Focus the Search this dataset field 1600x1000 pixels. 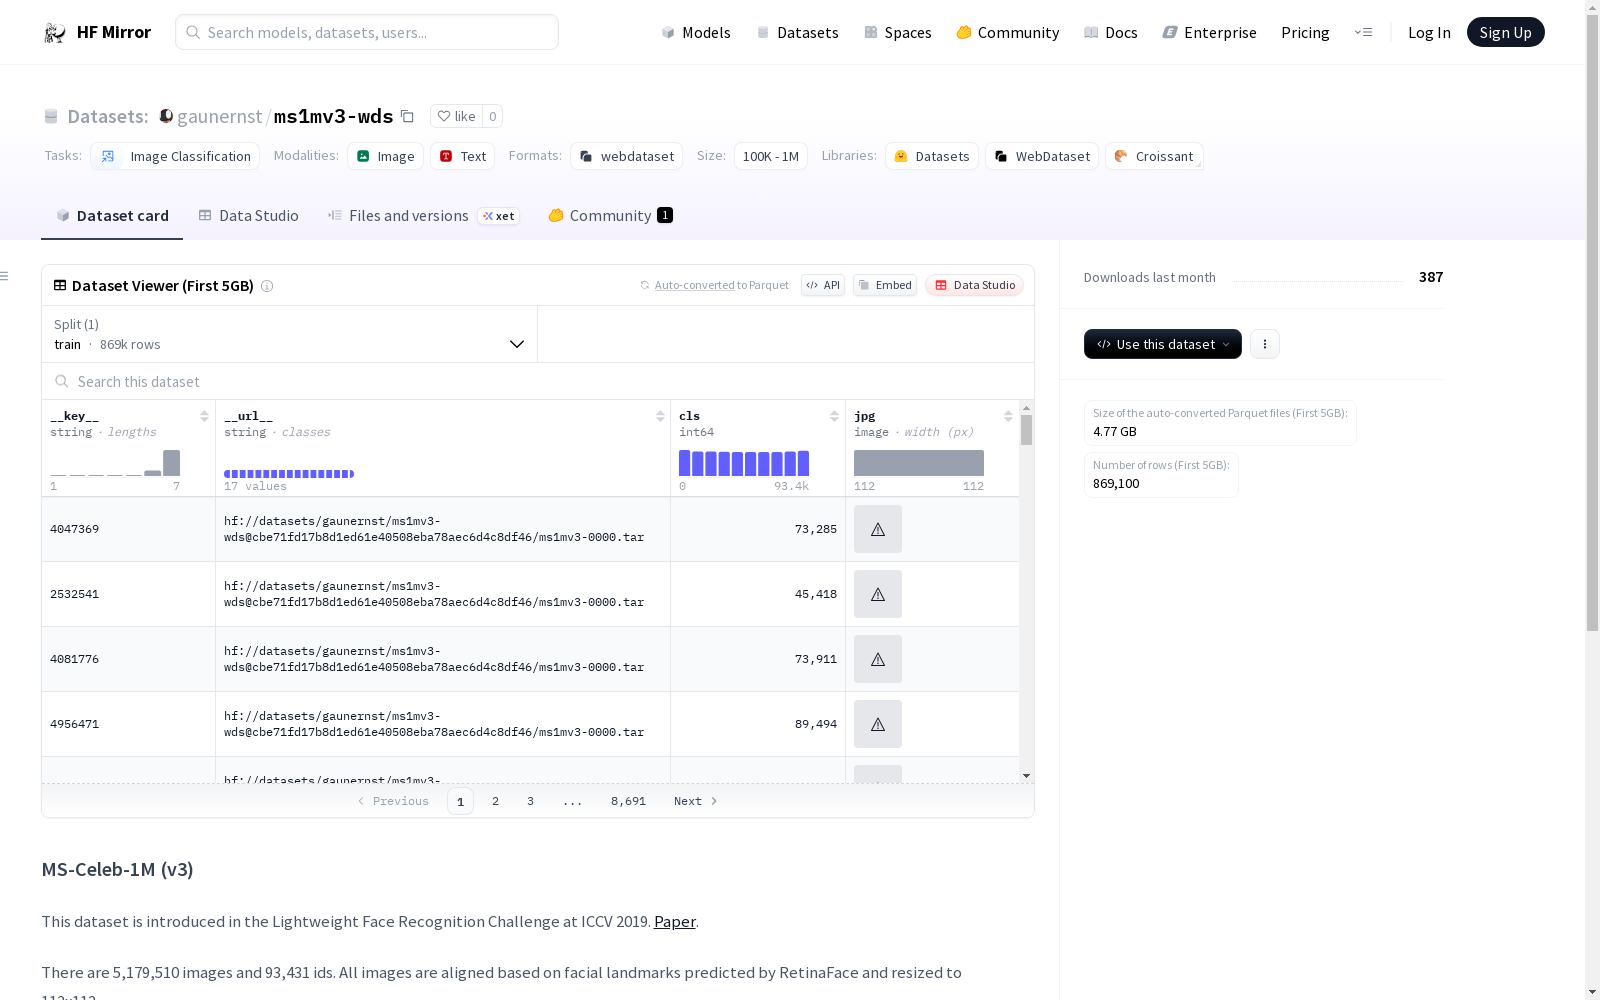(x=538, y=382)
